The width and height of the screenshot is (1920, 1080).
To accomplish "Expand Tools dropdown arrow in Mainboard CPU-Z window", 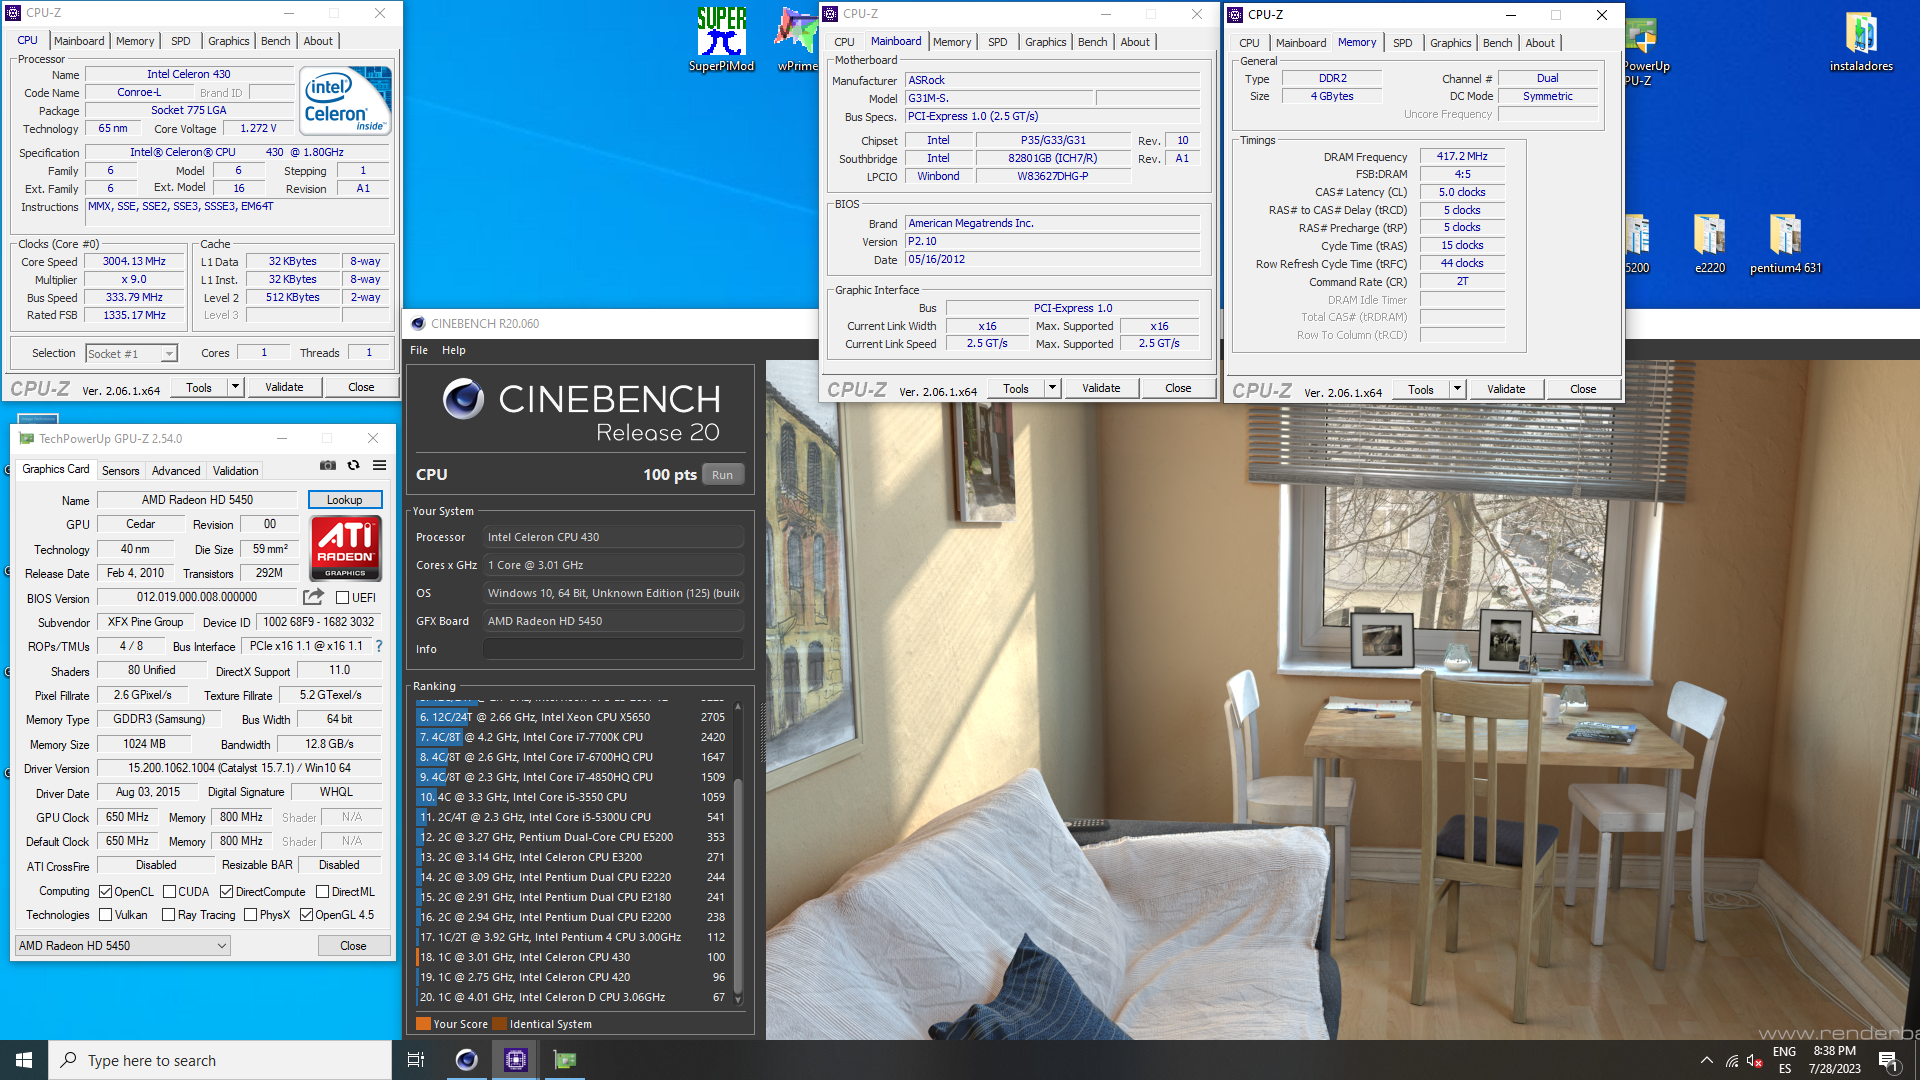I will 1052,388.
